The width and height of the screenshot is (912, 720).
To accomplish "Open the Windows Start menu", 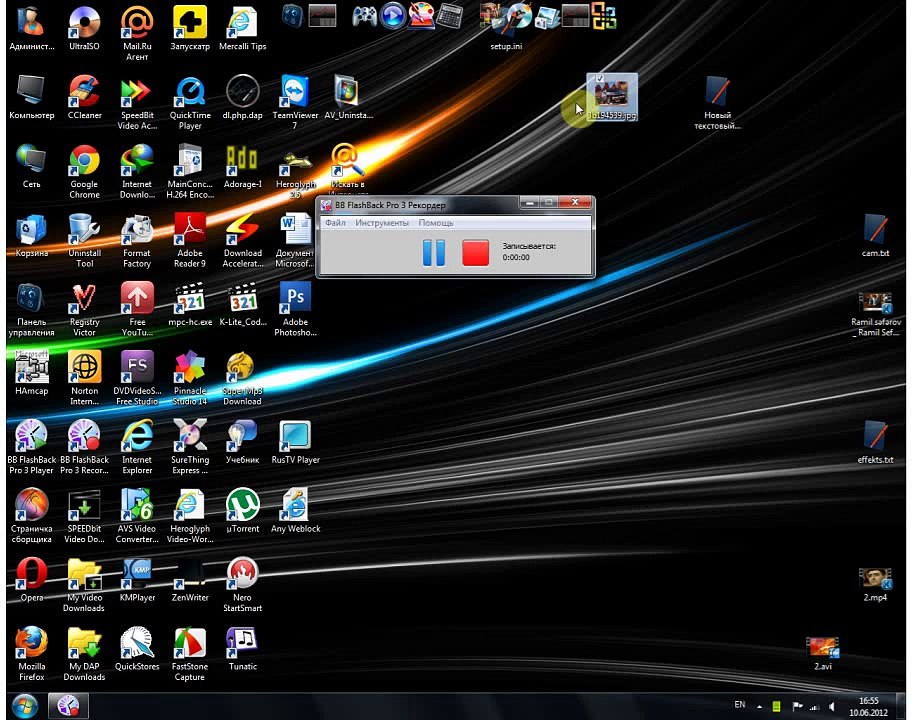I will pyautogui.click(x=24, y=706).
